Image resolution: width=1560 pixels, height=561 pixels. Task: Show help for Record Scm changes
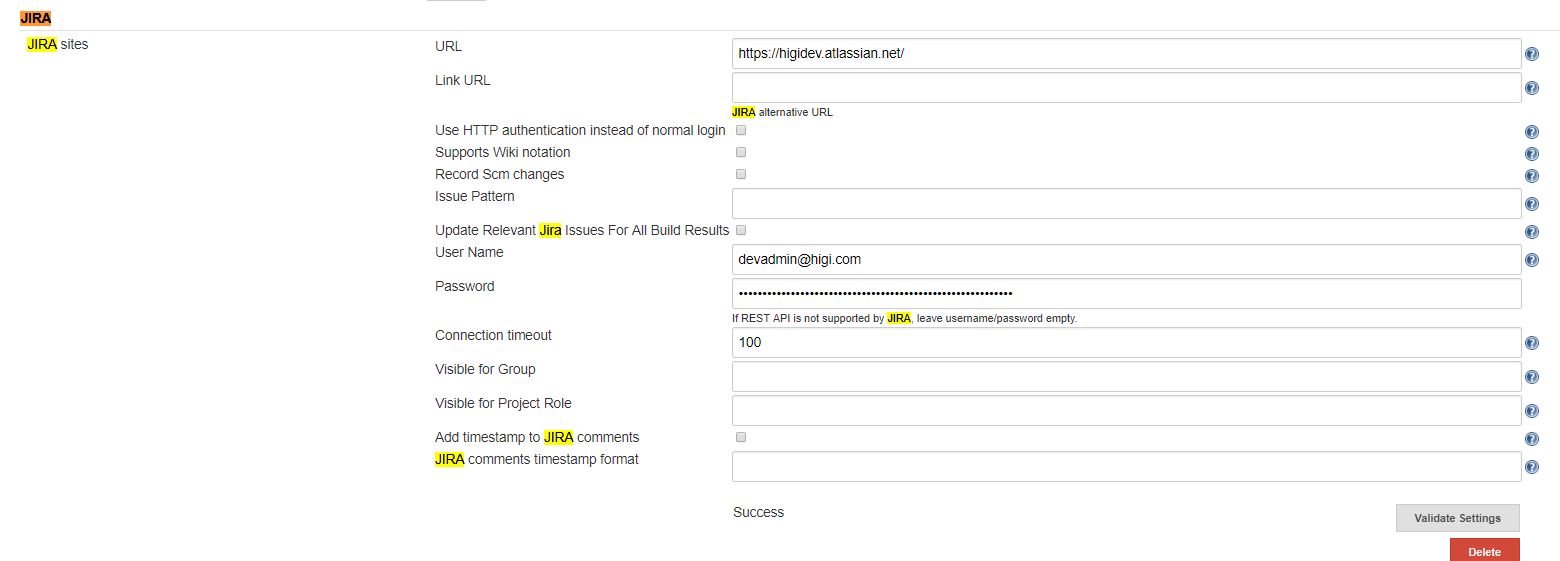1531,176
